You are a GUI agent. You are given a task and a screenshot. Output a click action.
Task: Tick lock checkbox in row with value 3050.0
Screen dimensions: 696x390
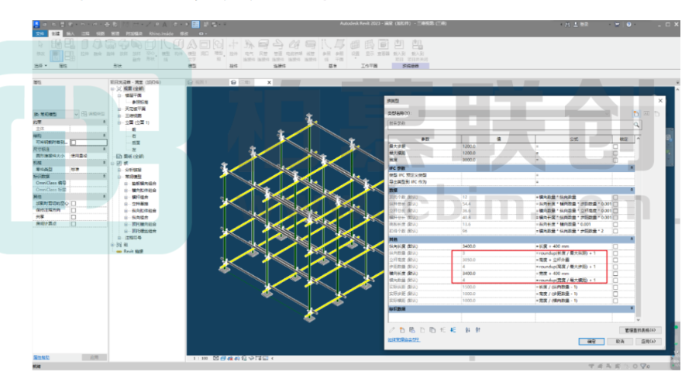click(615, 260)
